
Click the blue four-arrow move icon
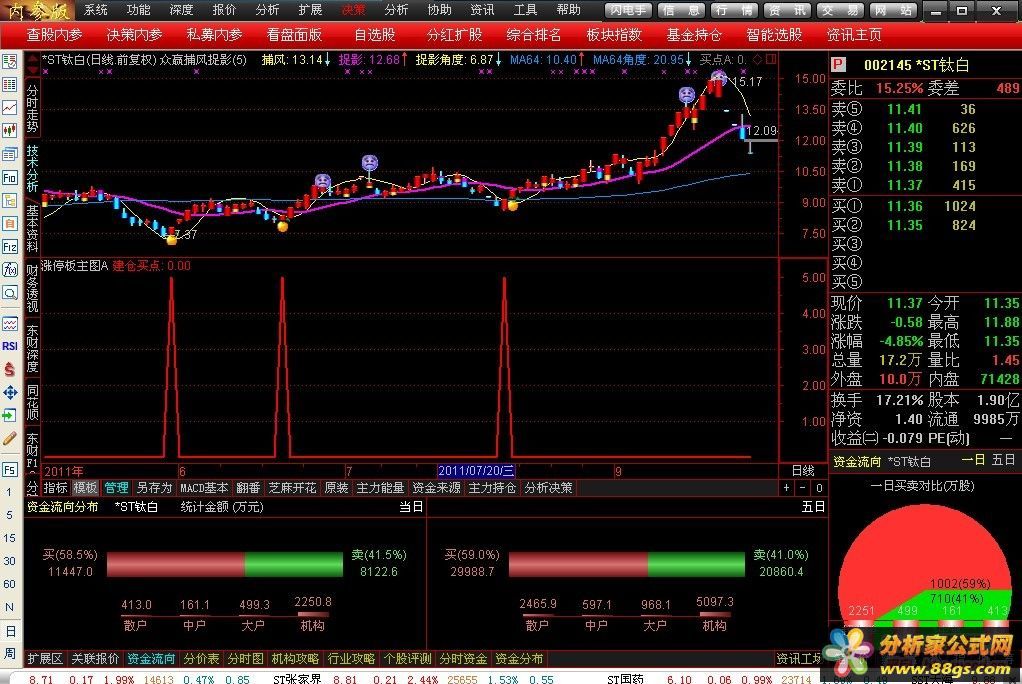10,393
